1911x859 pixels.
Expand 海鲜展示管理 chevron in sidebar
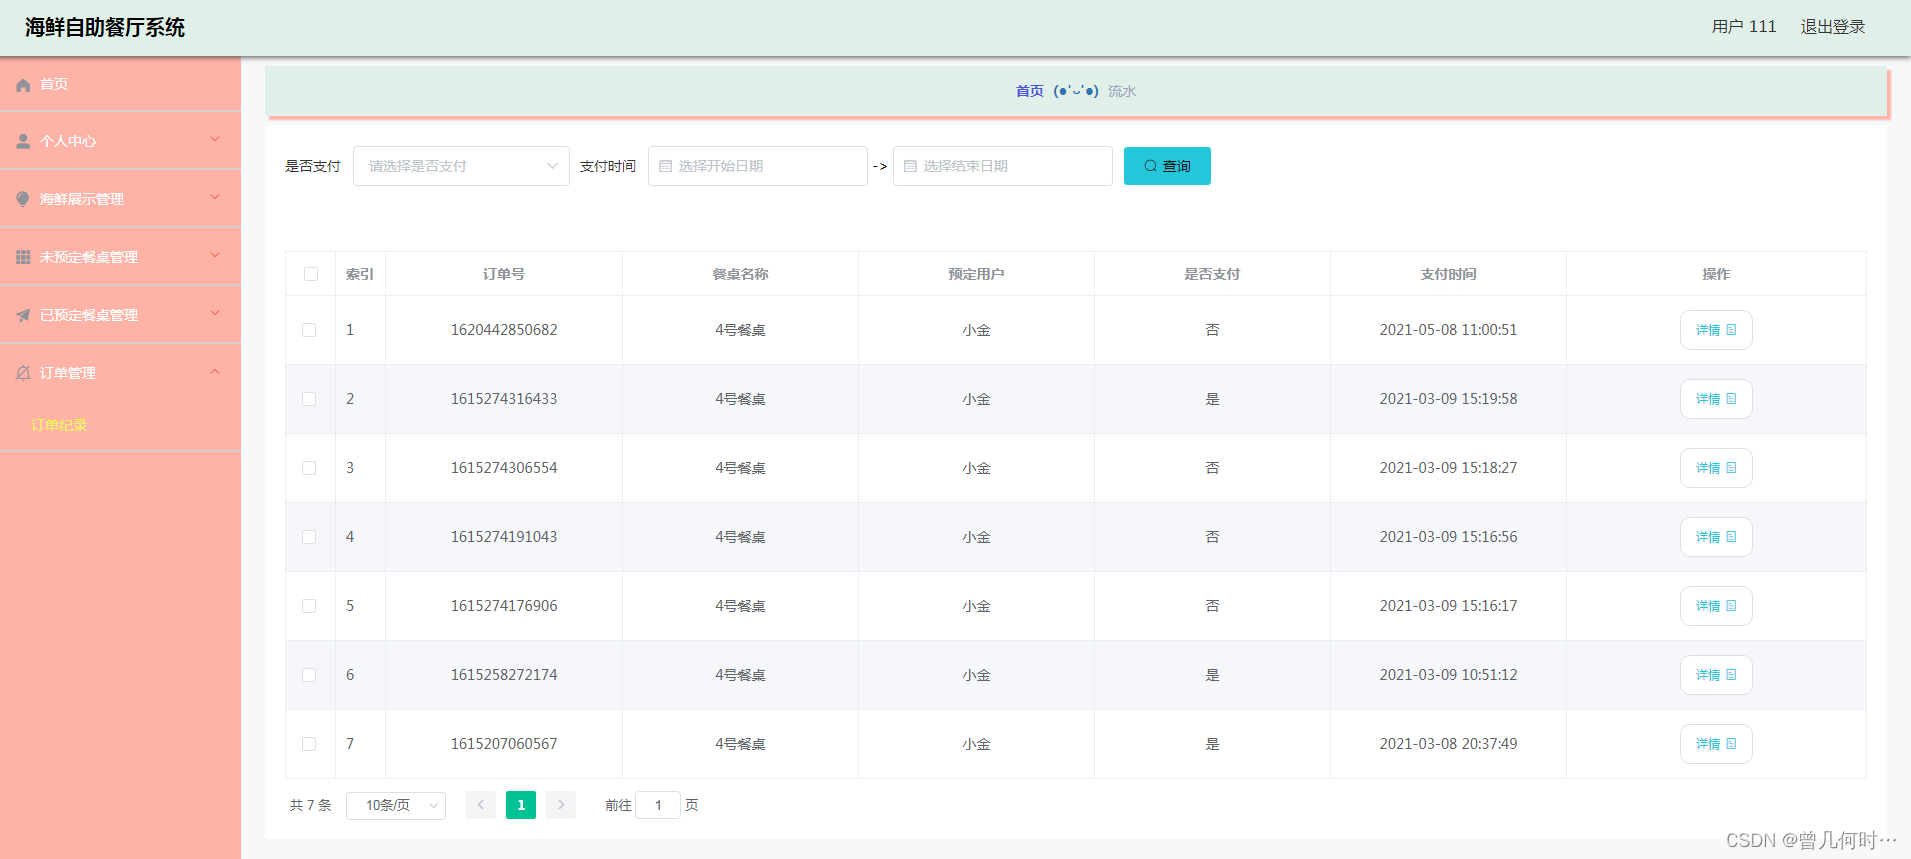(215, 198)
